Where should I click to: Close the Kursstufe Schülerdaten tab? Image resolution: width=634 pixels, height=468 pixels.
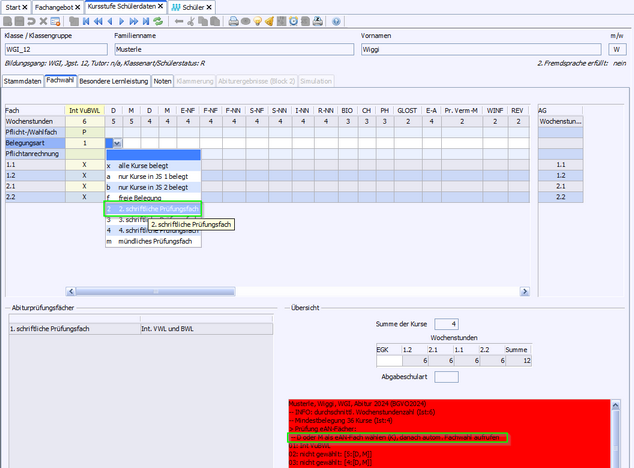pos(162,6)
